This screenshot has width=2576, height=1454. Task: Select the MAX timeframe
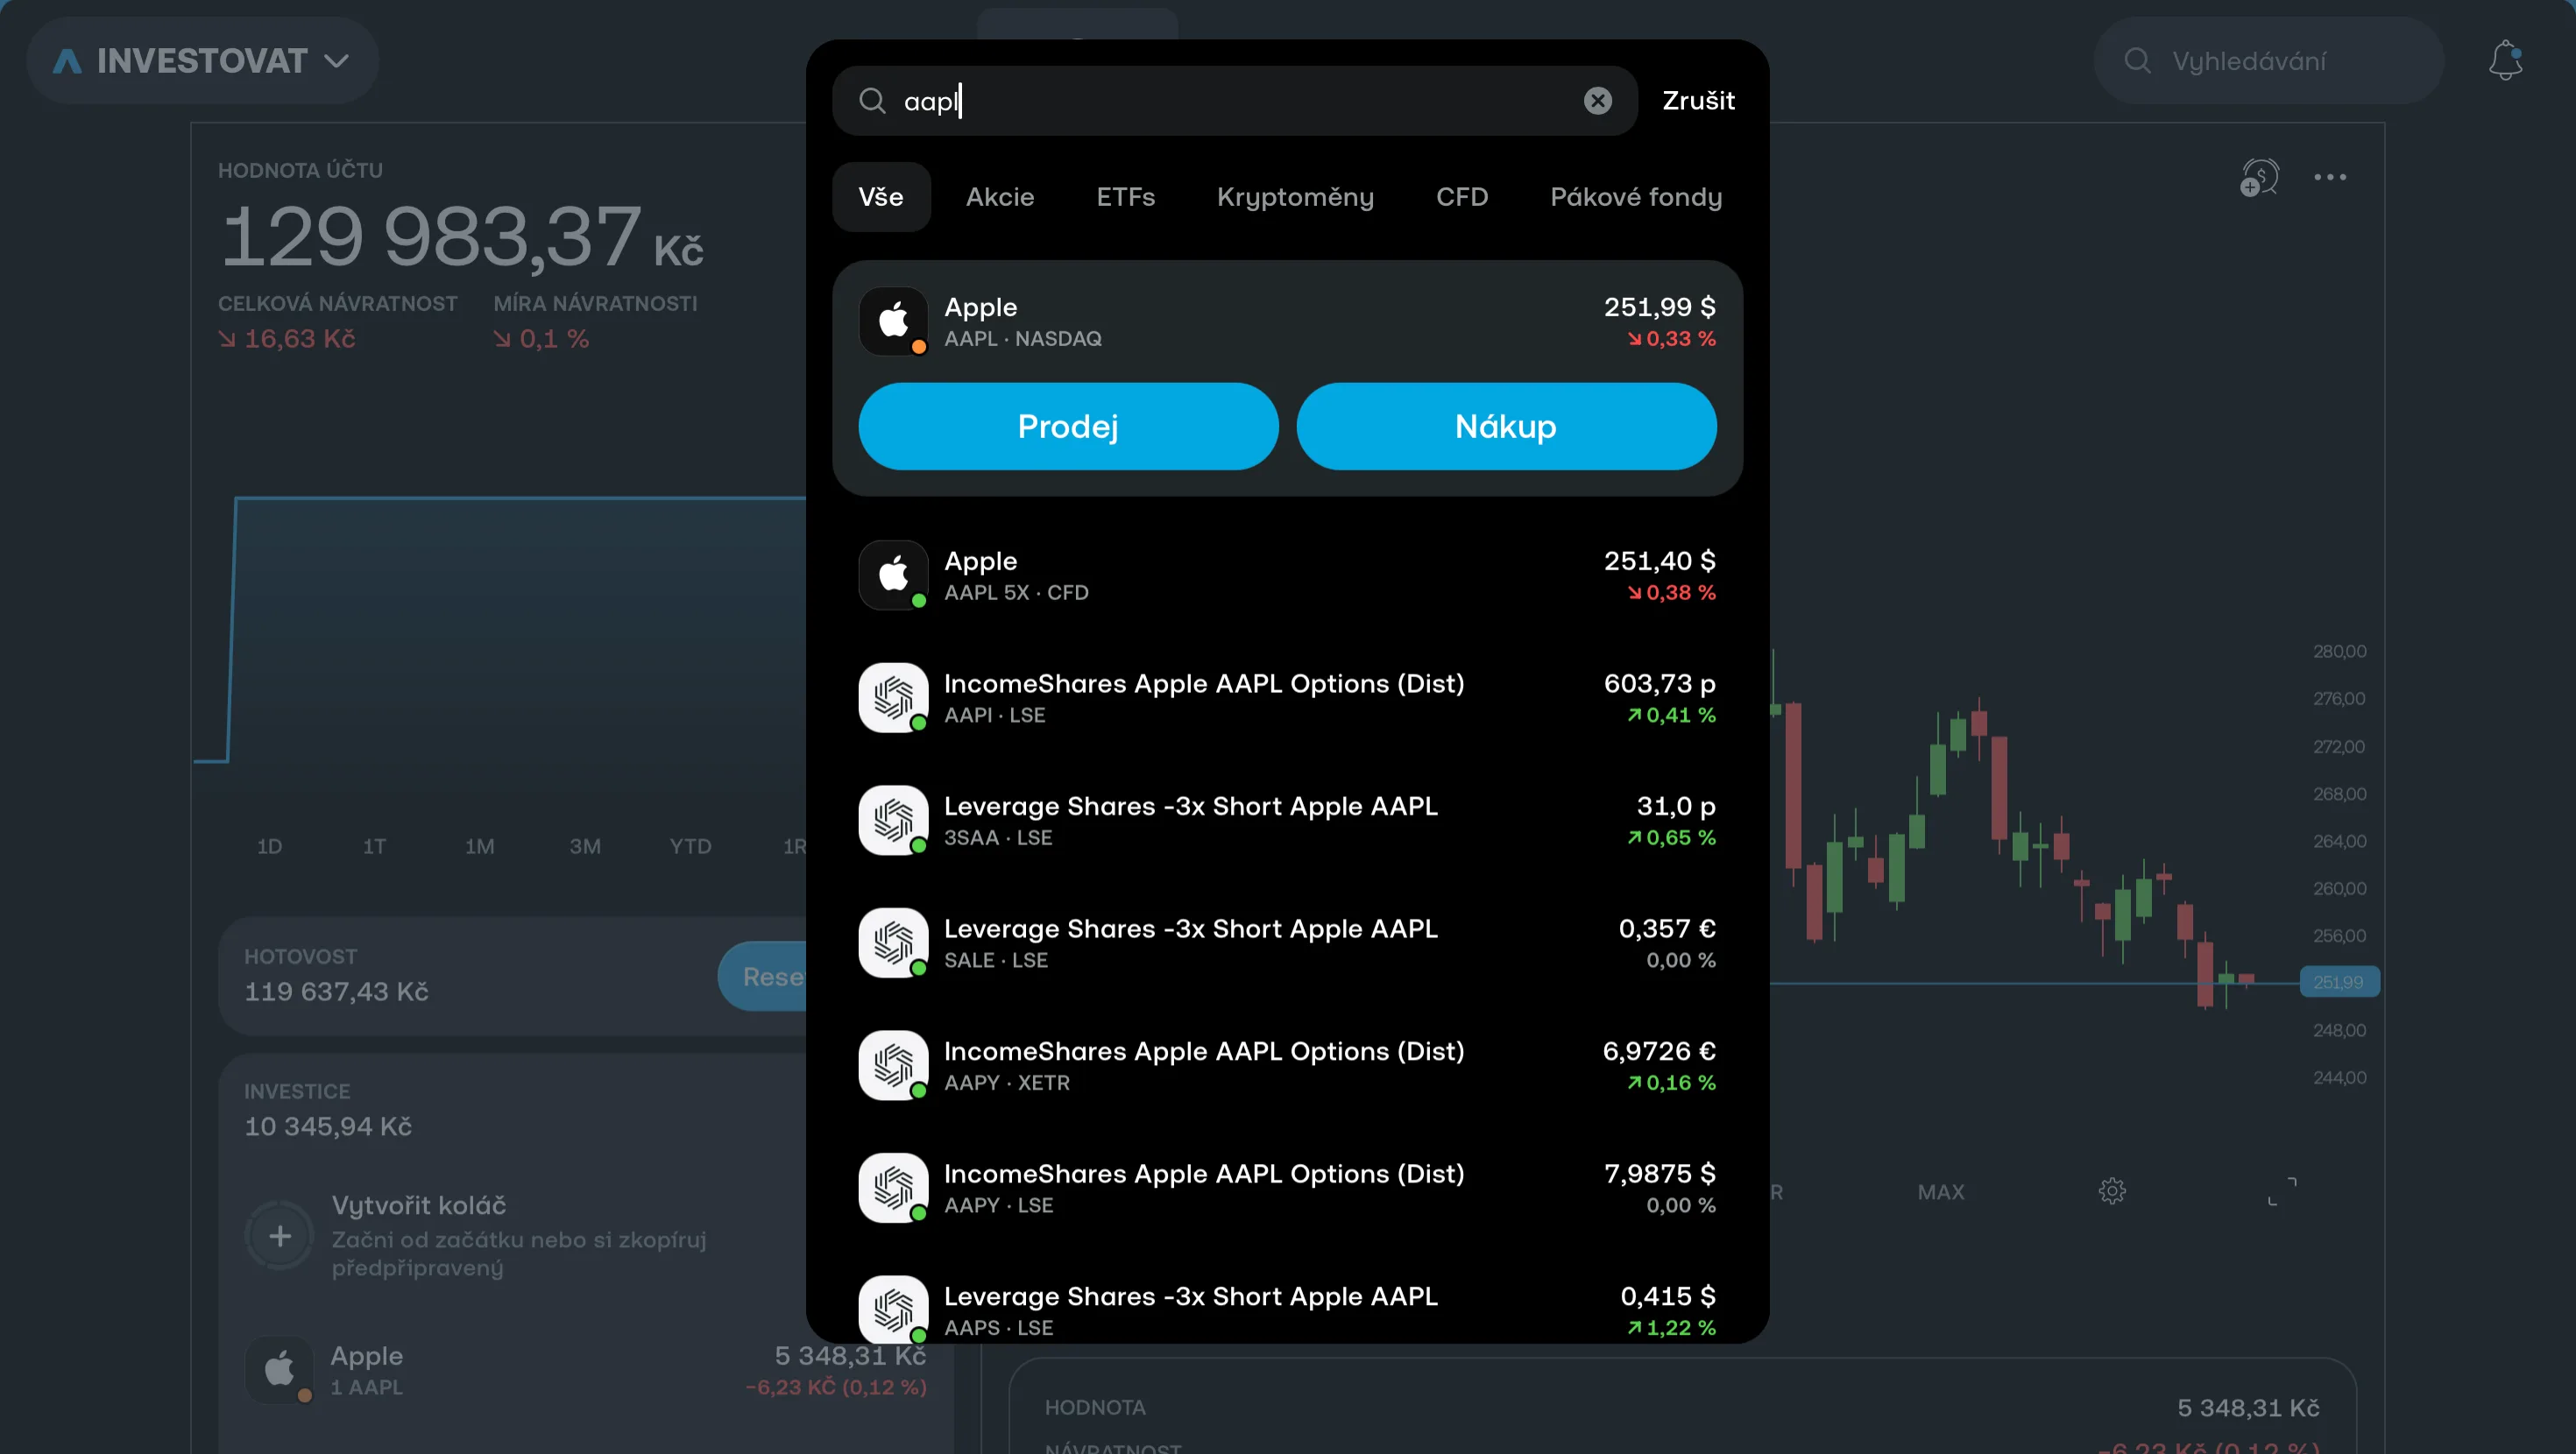(1939, 1190)
